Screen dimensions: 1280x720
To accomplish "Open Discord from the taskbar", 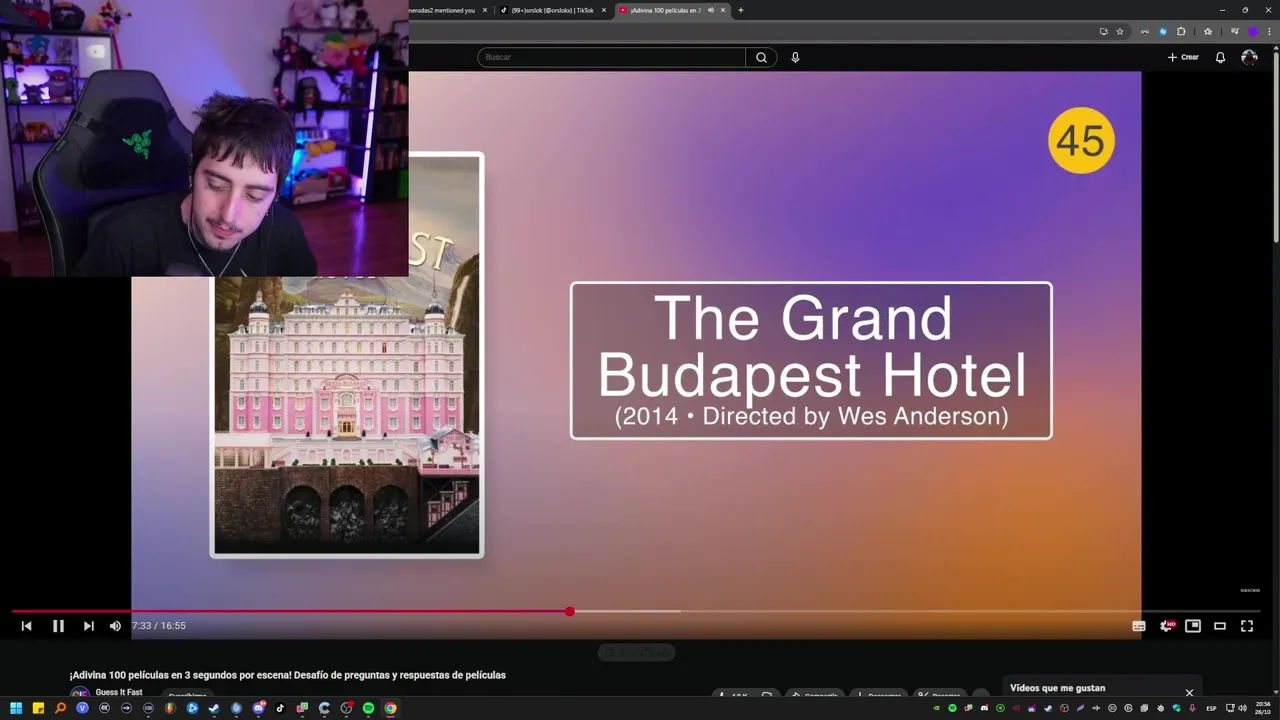I will click(259, 708).
